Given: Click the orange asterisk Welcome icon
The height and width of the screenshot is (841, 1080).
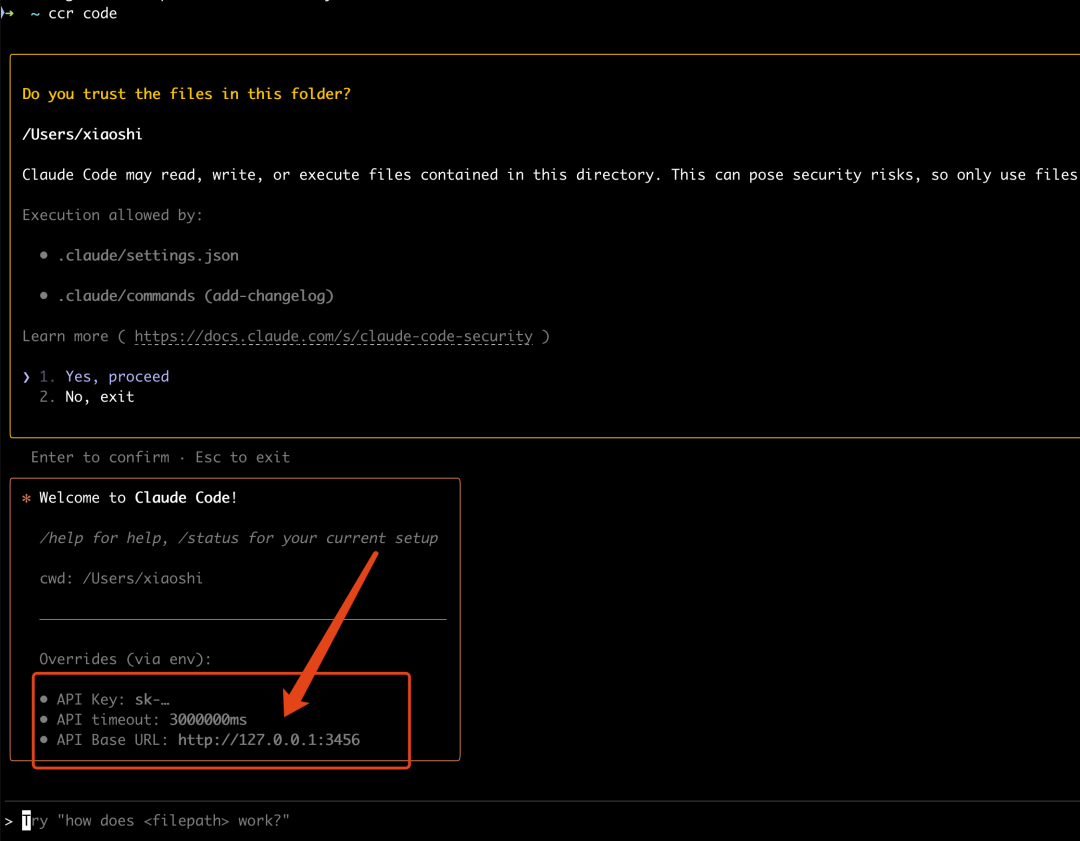Looking at the screenshot, I should pos(26,498).
